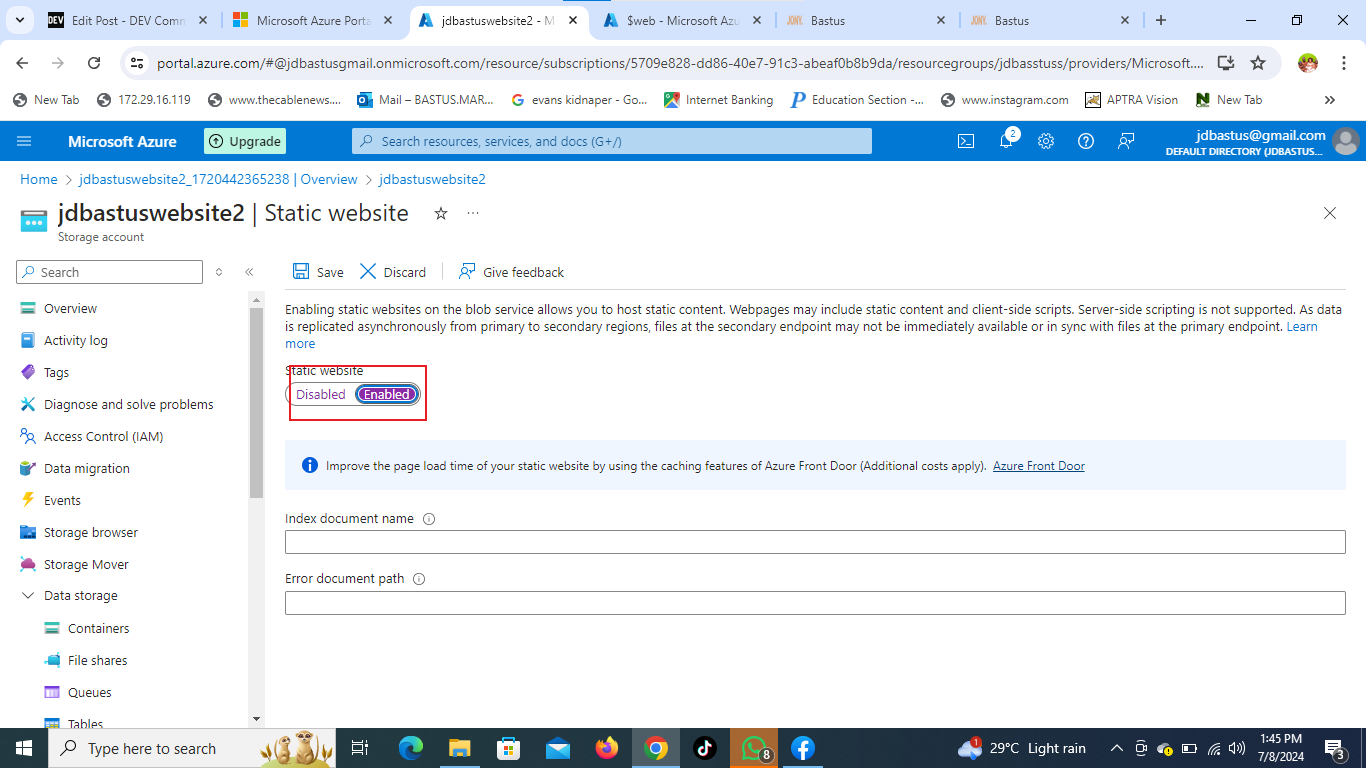Show more bookmarks with the double chevron

pos(1330,100)
